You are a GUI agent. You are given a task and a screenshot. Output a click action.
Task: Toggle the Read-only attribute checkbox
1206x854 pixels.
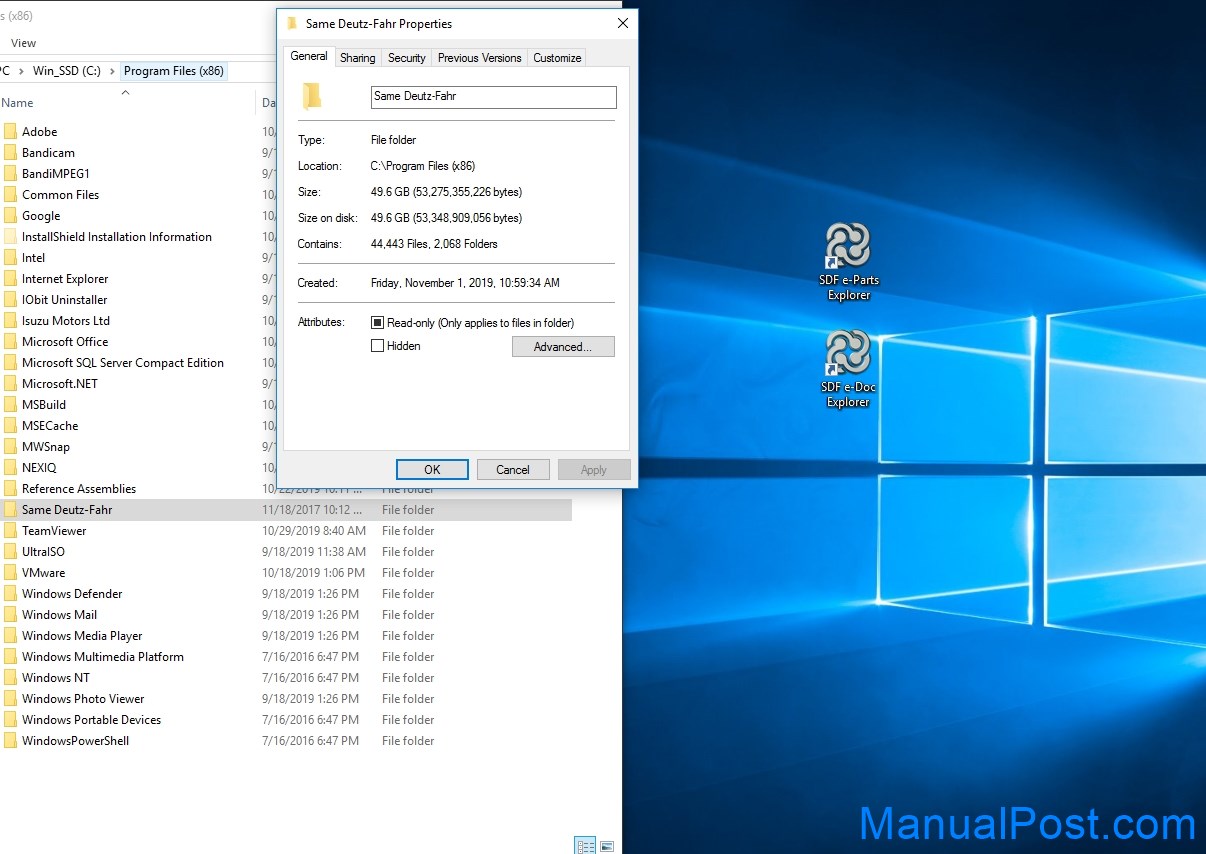tap(377, 323)
